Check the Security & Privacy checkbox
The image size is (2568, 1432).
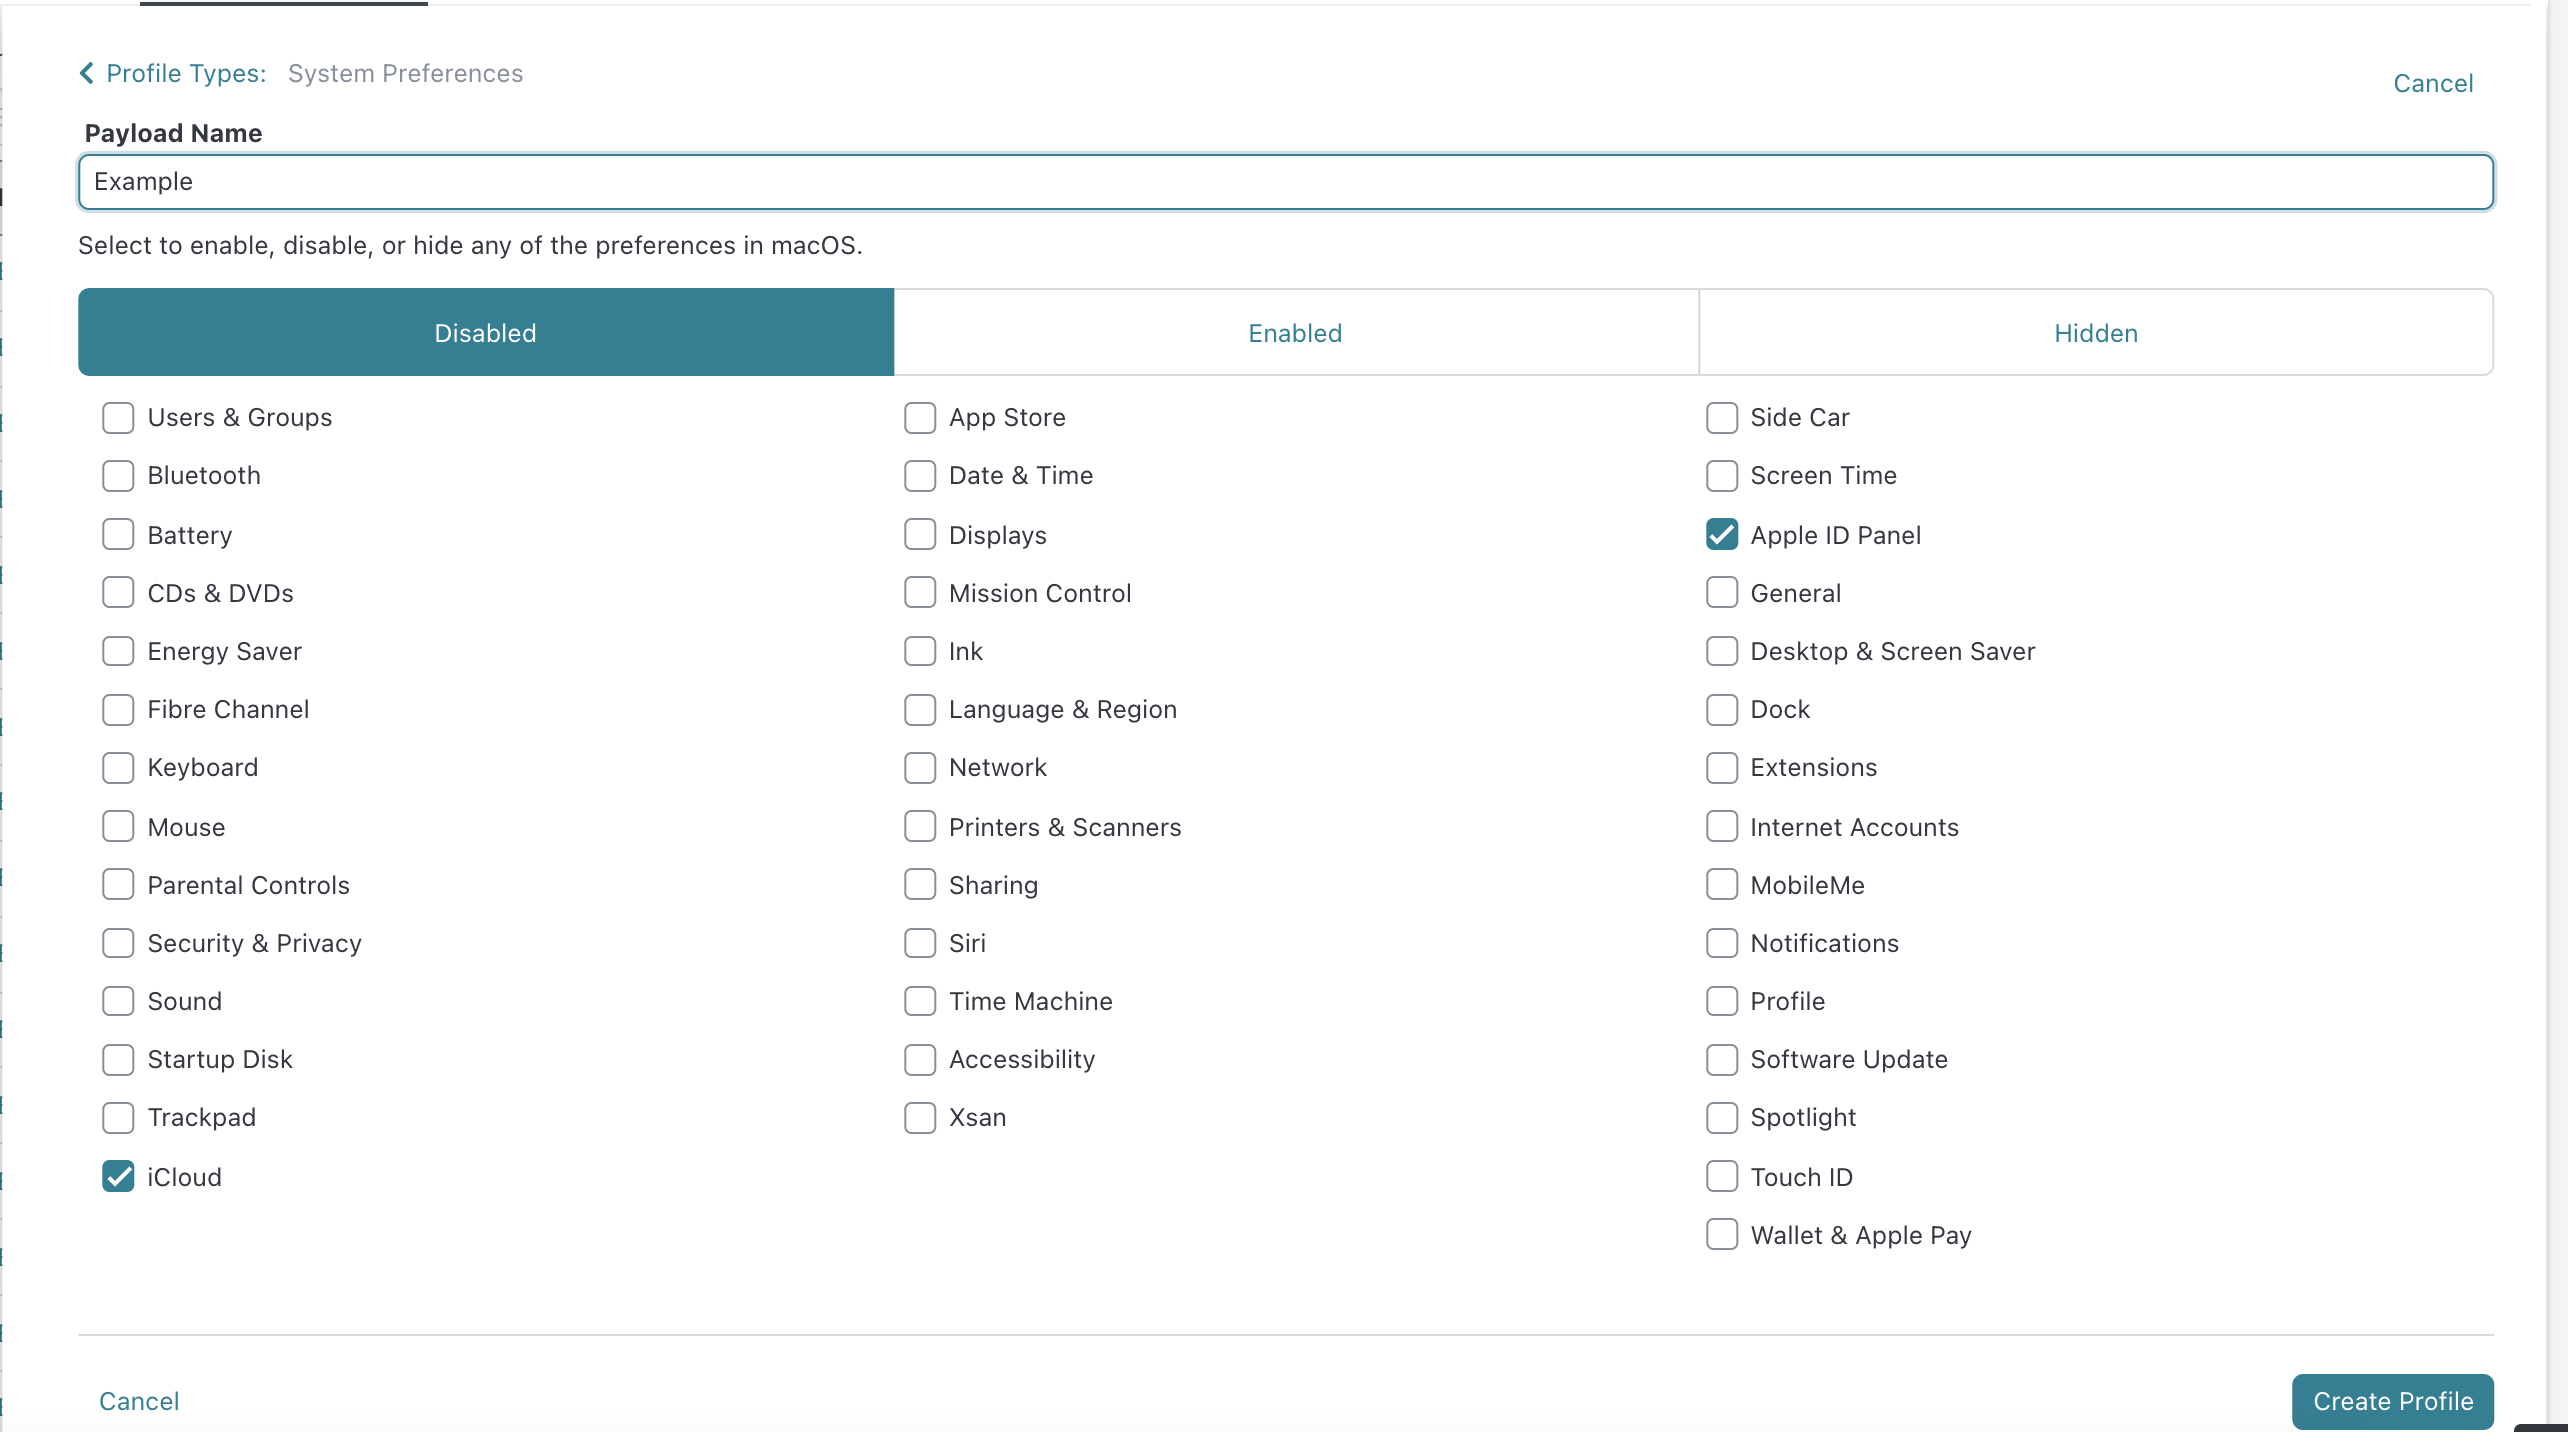coord(118,943)
